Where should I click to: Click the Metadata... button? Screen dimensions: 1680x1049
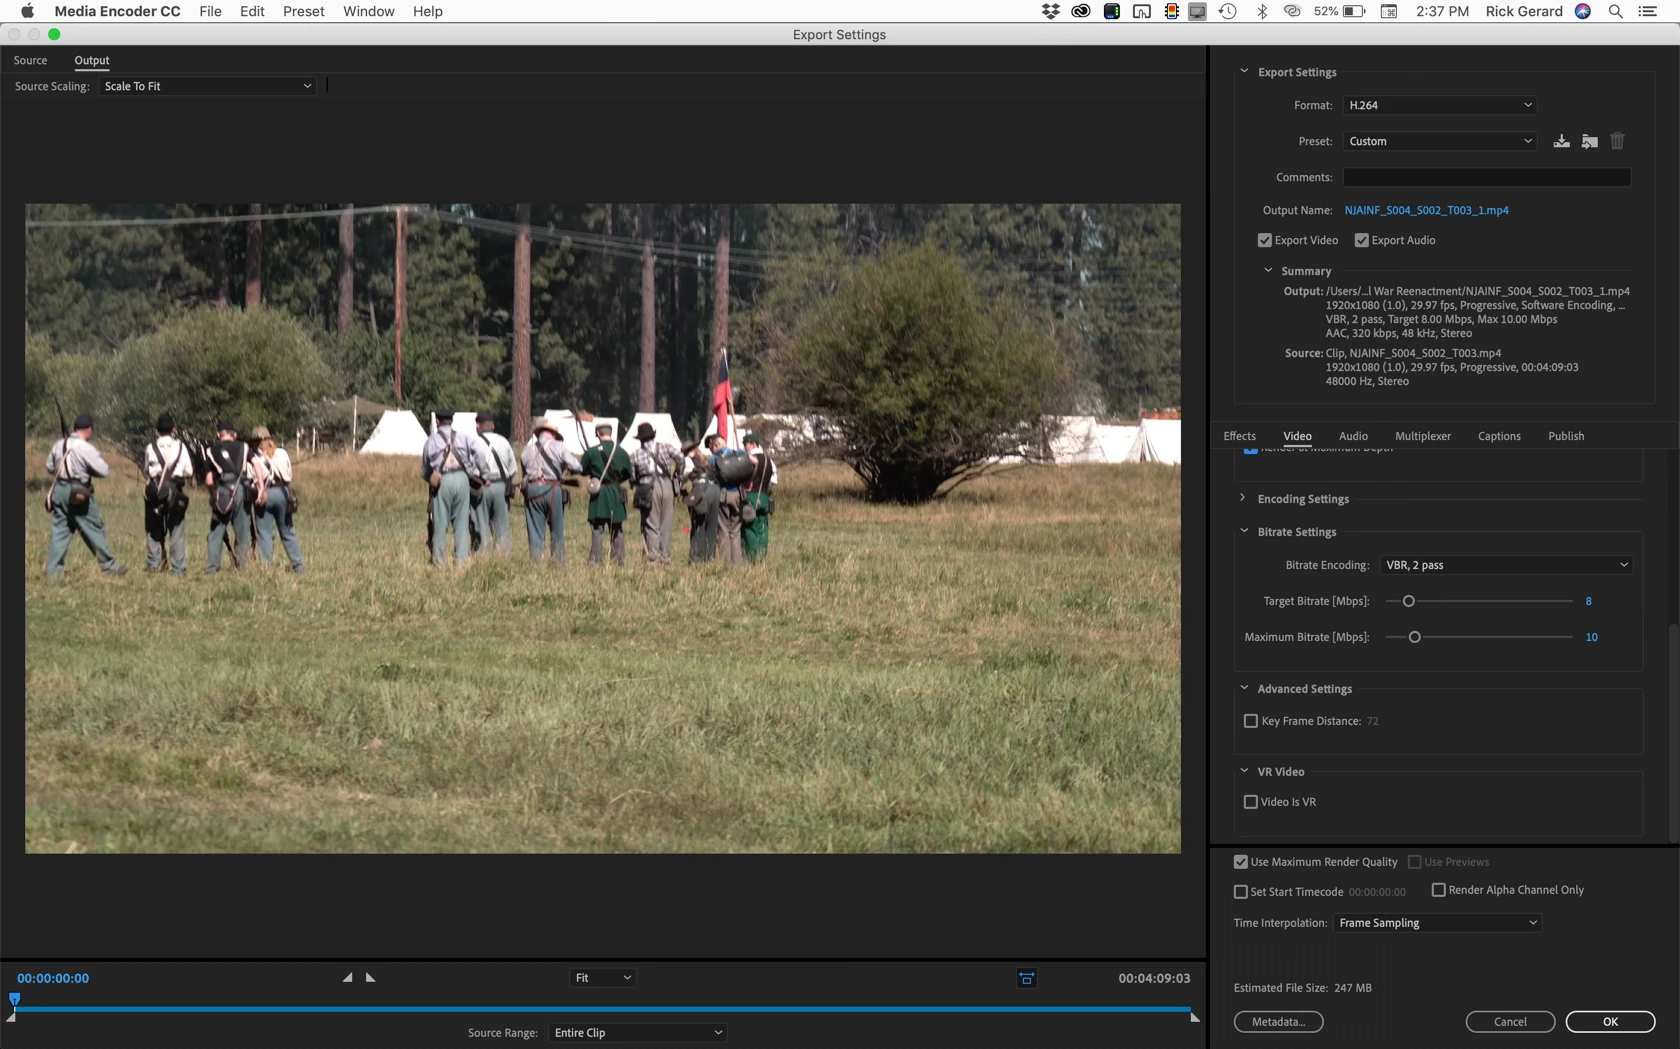coord(1278,1022)
